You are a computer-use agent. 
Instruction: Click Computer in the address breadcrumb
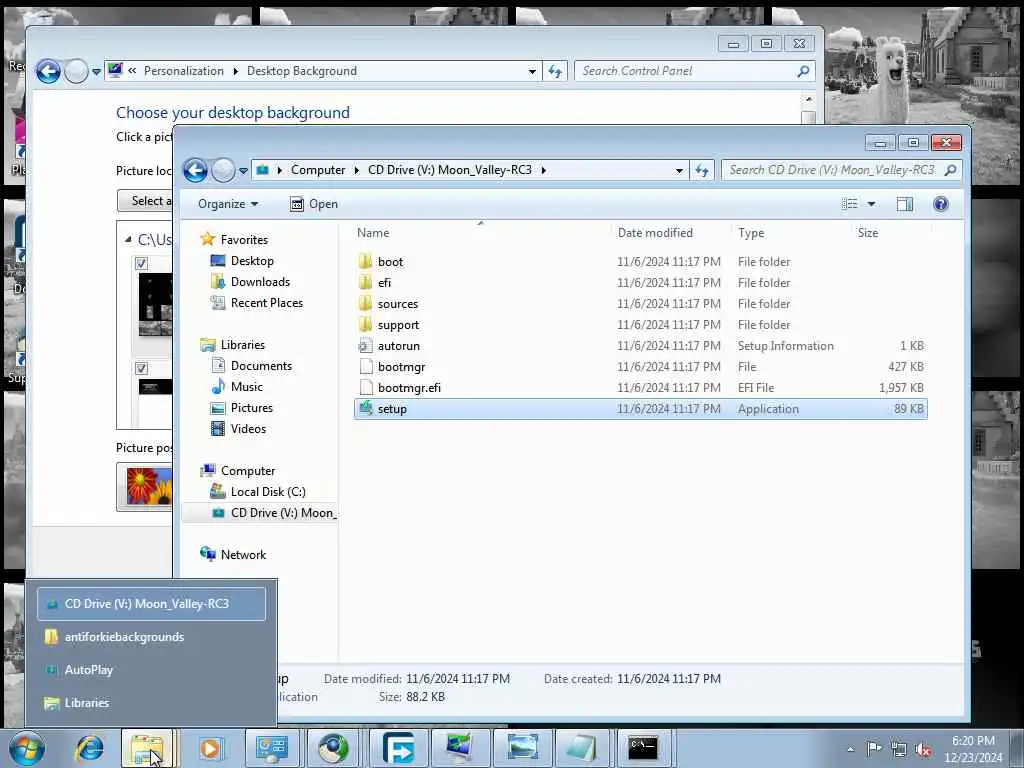(x=318, y=170)
